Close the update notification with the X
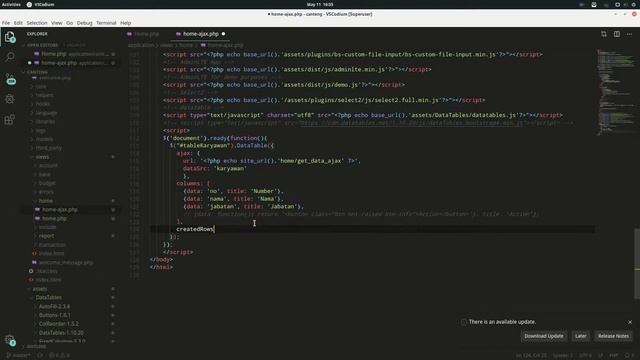The width and height of the screenshot is (640, 360). click(x=630, y=322)
